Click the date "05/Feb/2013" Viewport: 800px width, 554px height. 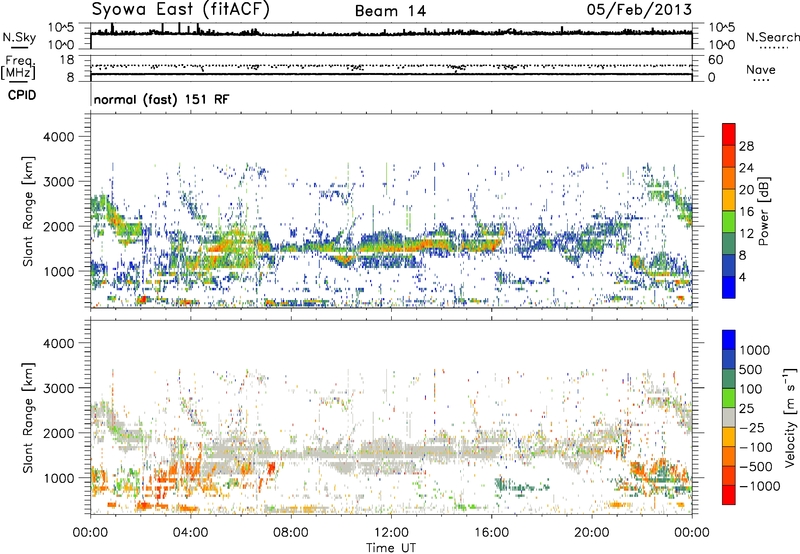(x=639, y=9)
